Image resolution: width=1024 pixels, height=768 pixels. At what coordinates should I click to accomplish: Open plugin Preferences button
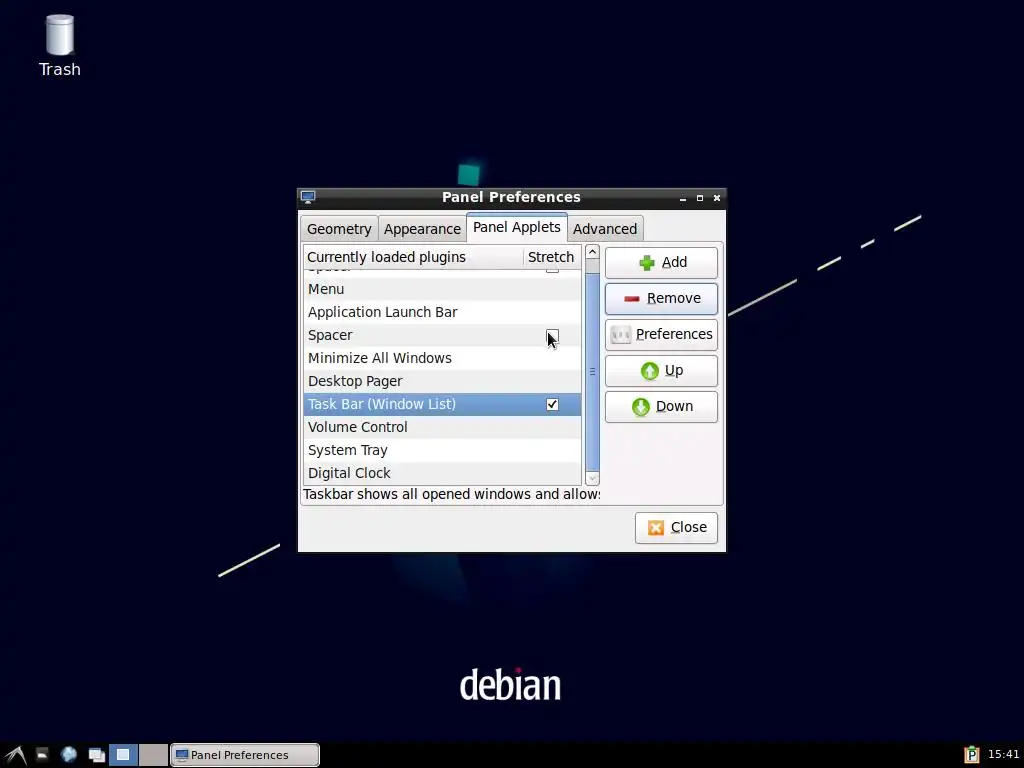pyautogui.click(x=662, y=334)
